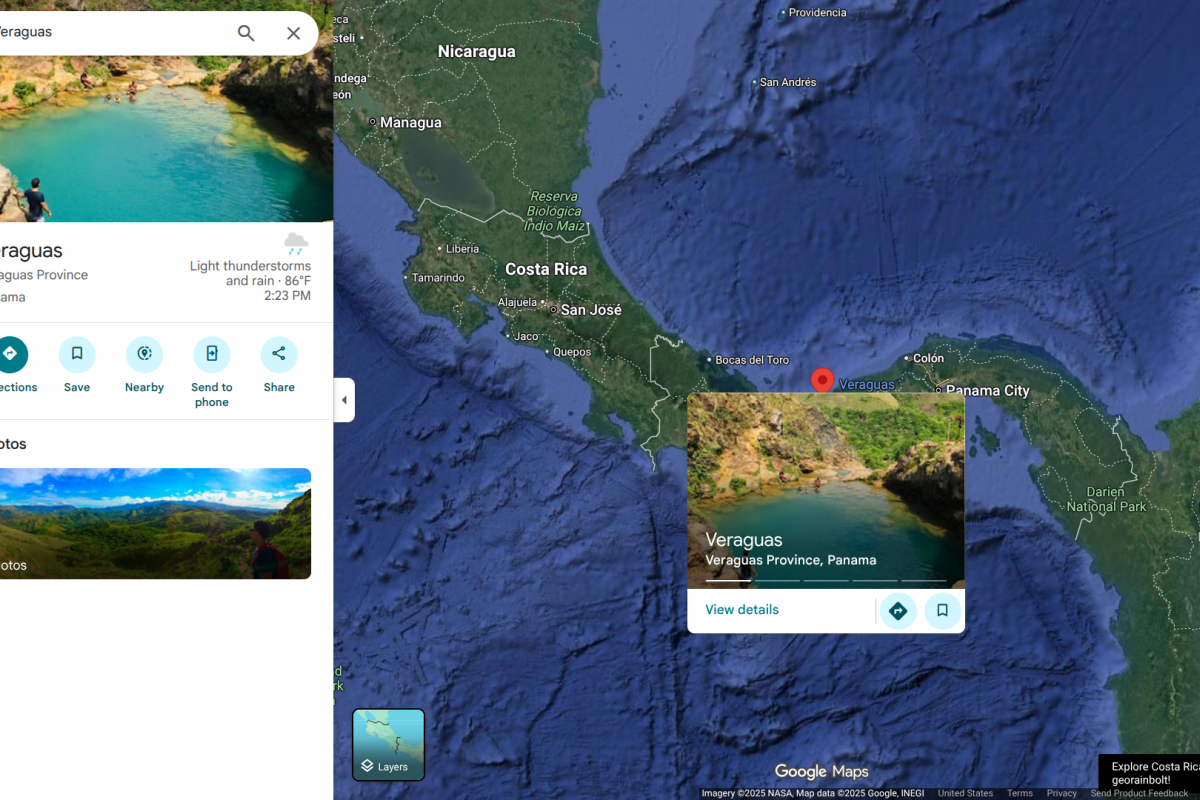Select the Panama City map label
The height and width of the screenshot is (800, 1200).
[987, 391]
